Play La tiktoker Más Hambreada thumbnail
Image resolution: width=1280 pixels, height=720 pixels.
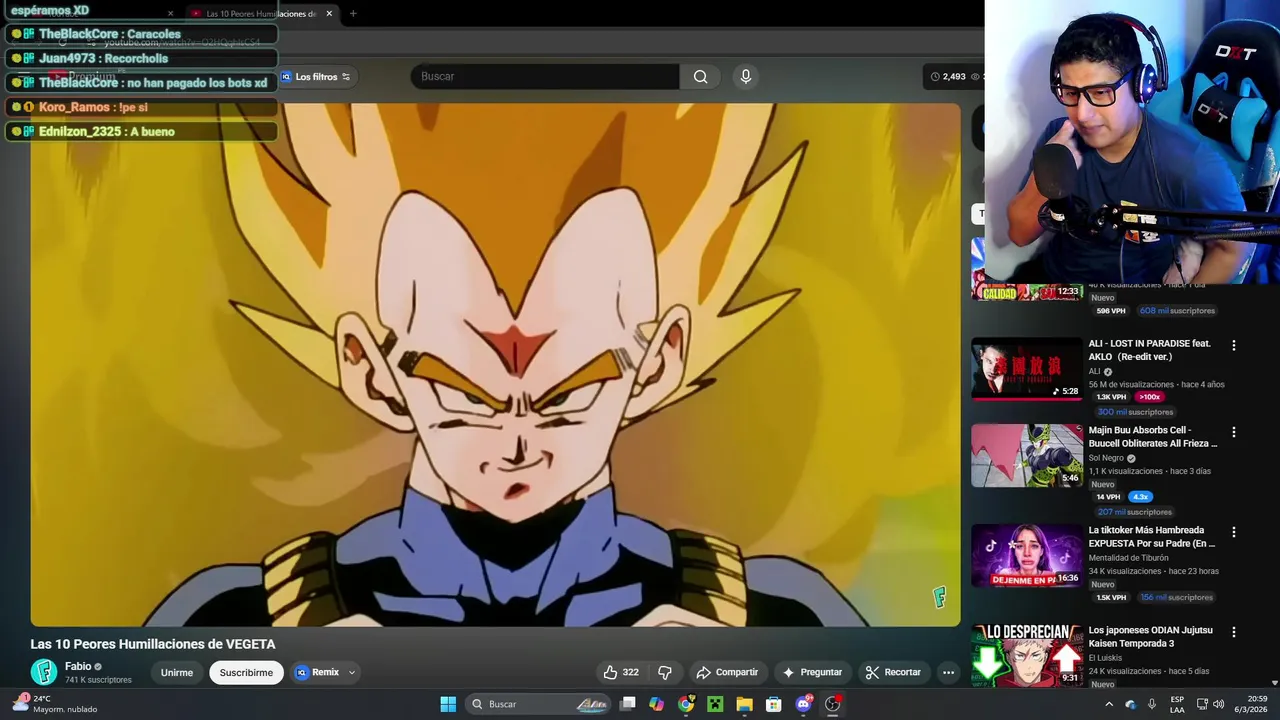pos(1027,555)
